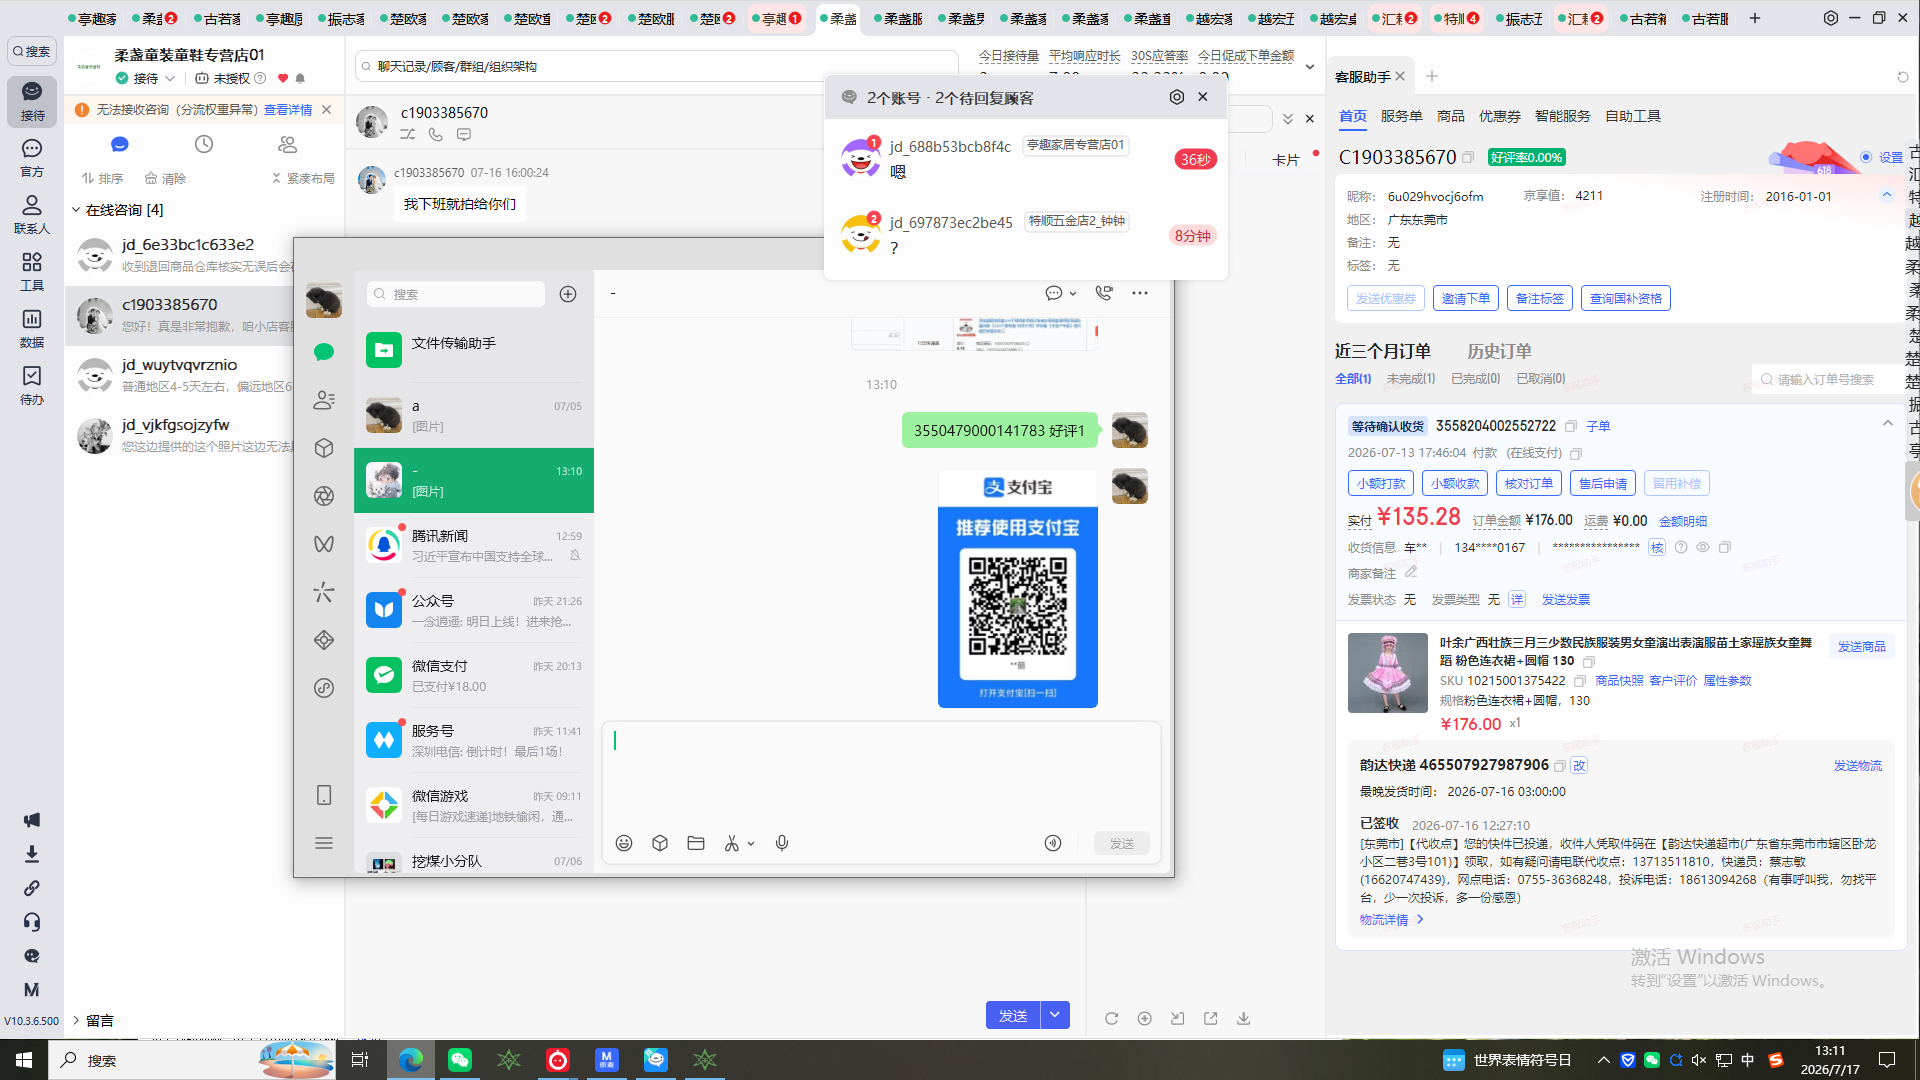Click WeChat send file folder icon
The image size is (1920, 1080).
coord(696,843)
